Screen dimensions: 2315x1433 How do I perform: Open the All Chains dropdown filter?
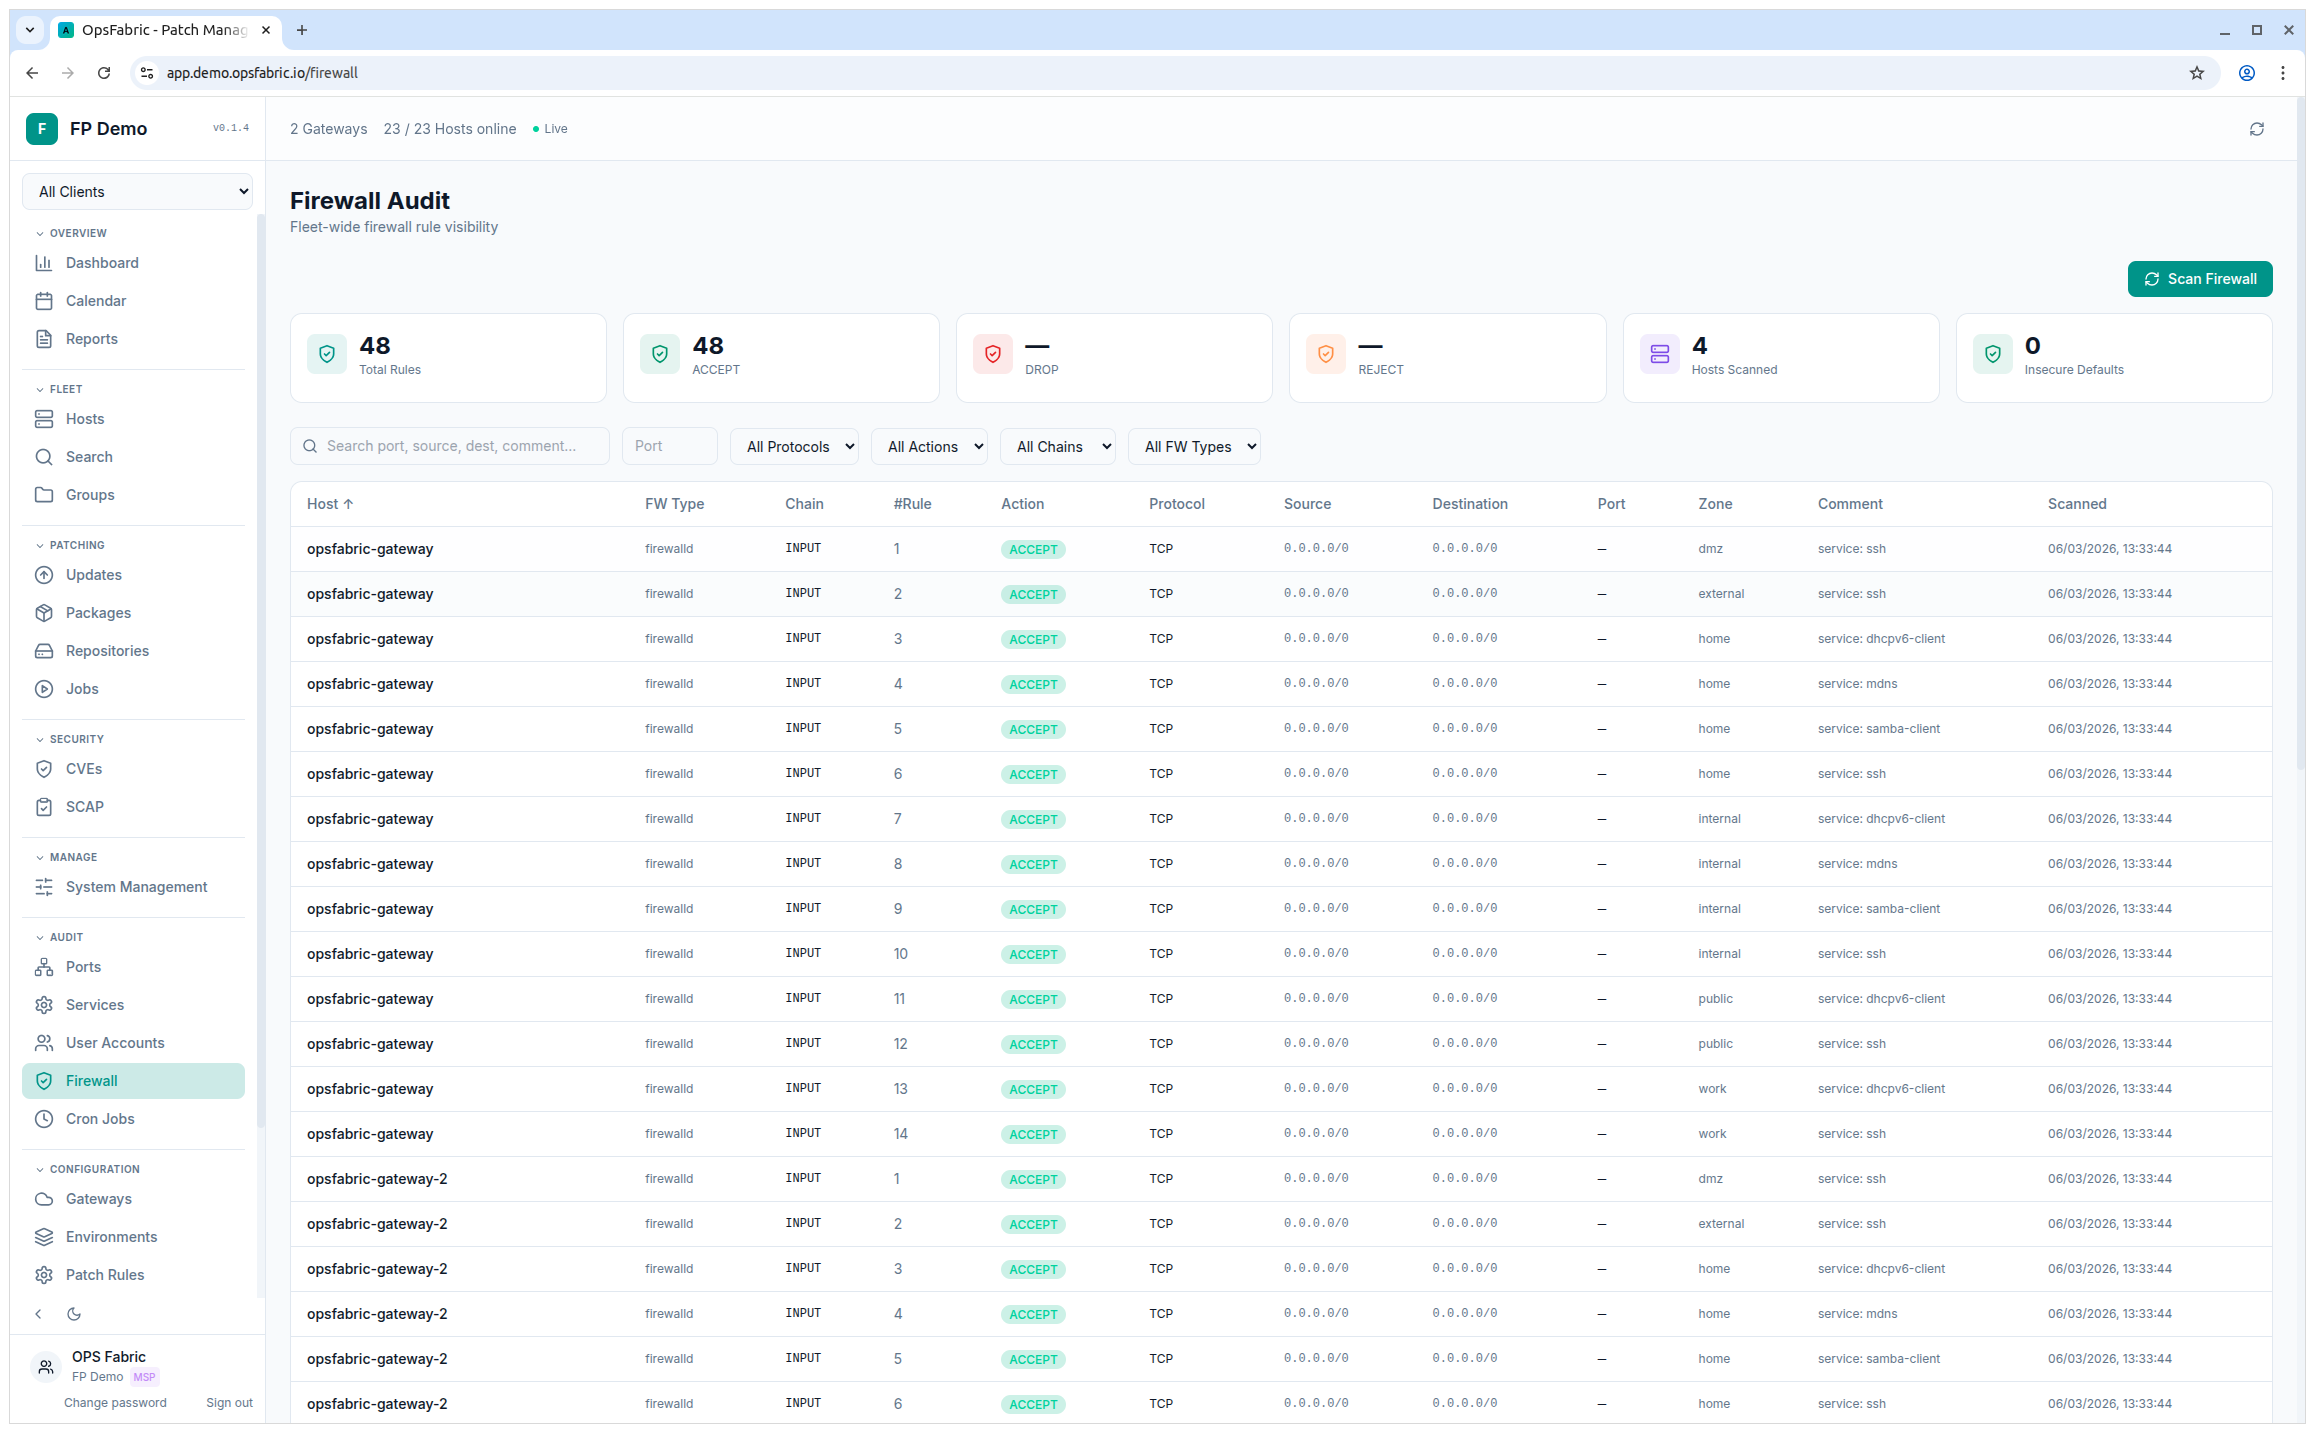pos(1057,446)
